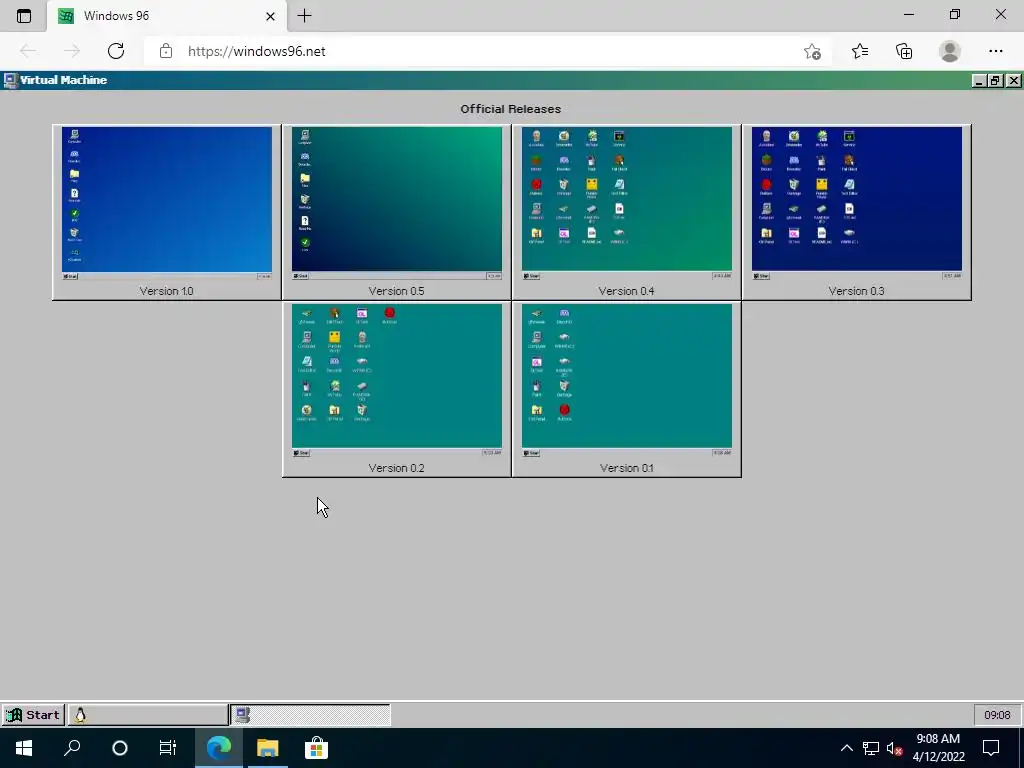Image resolution: width=1024 pixels, height=768 pixels.
Task: Open the Version 0.1 release thumbnail
Action: tap(626, 389)
